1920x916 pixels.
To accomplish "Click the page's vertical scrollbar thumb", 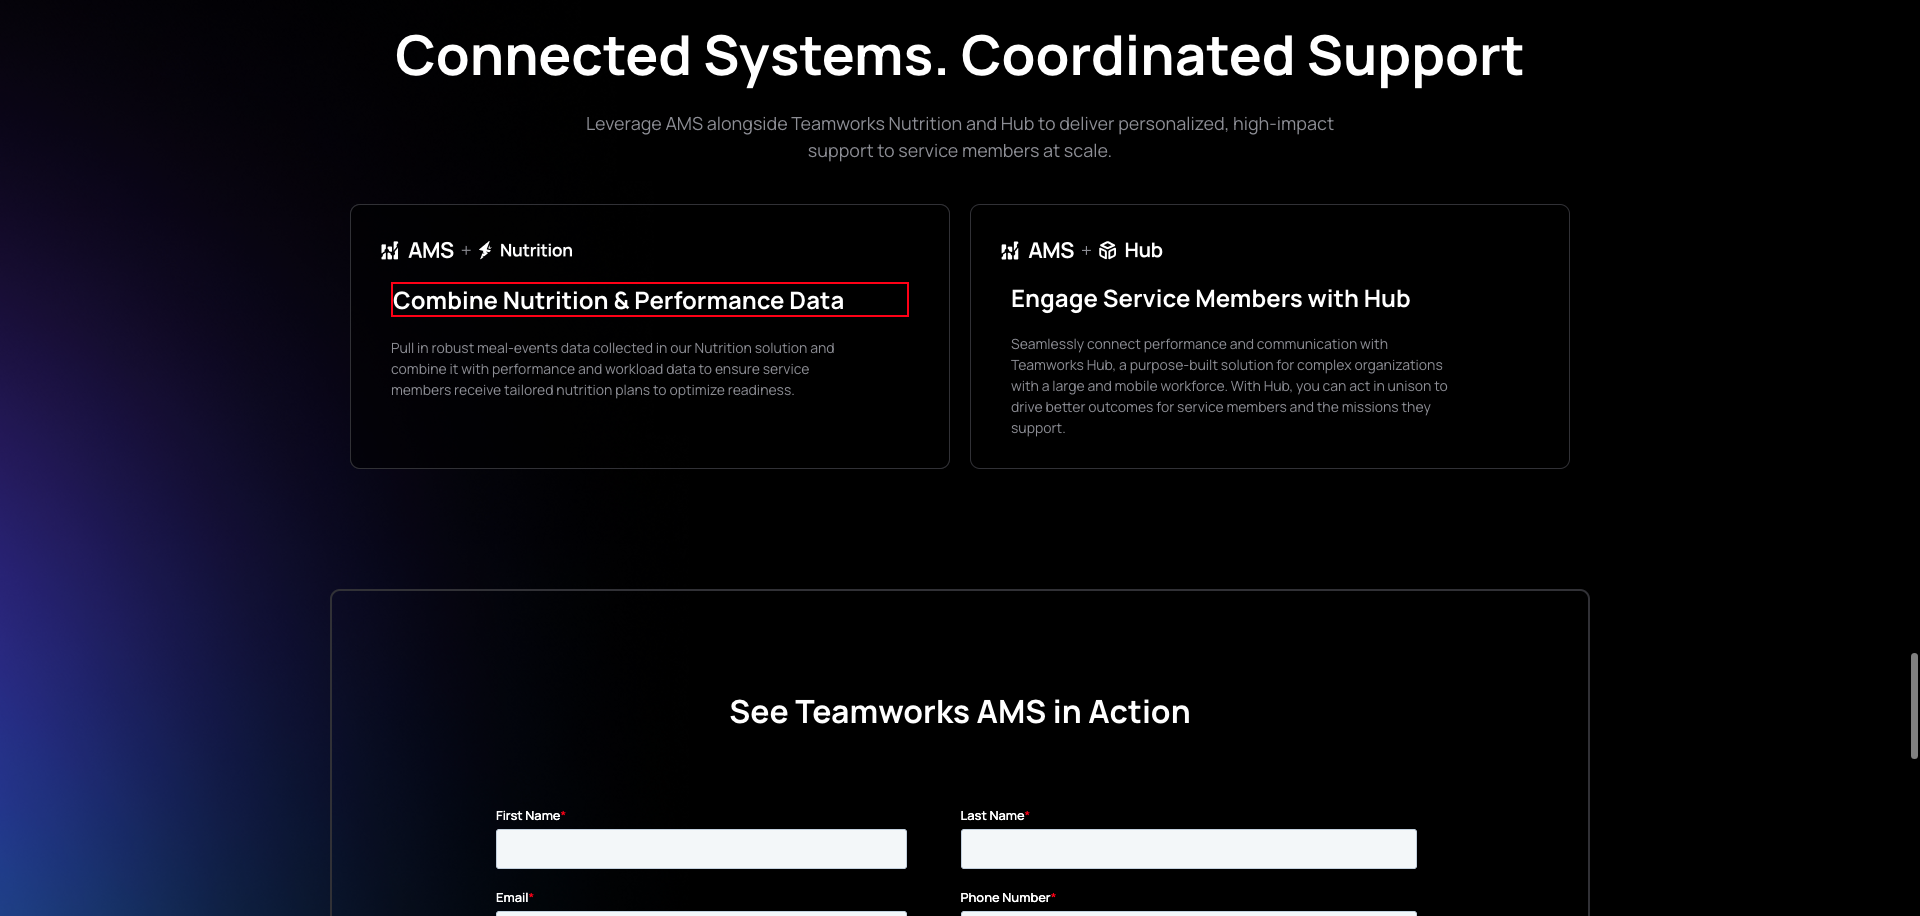I will (x=1914, y=706).
